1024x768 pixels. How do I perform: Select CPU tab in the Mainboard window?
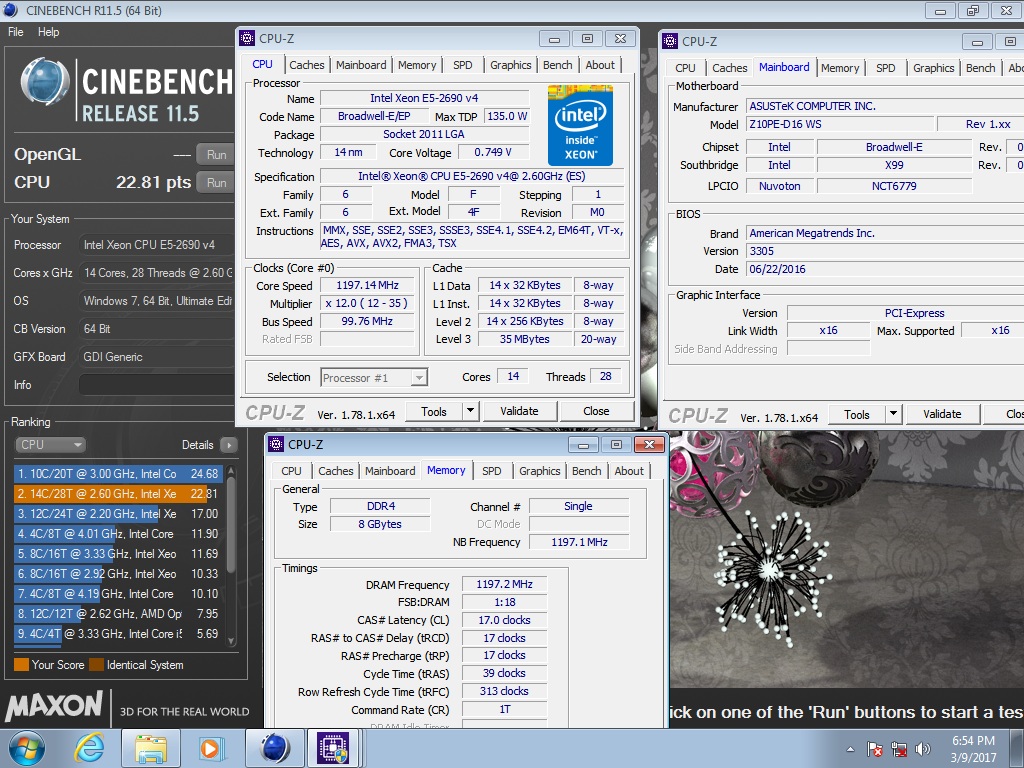point(685,68)
